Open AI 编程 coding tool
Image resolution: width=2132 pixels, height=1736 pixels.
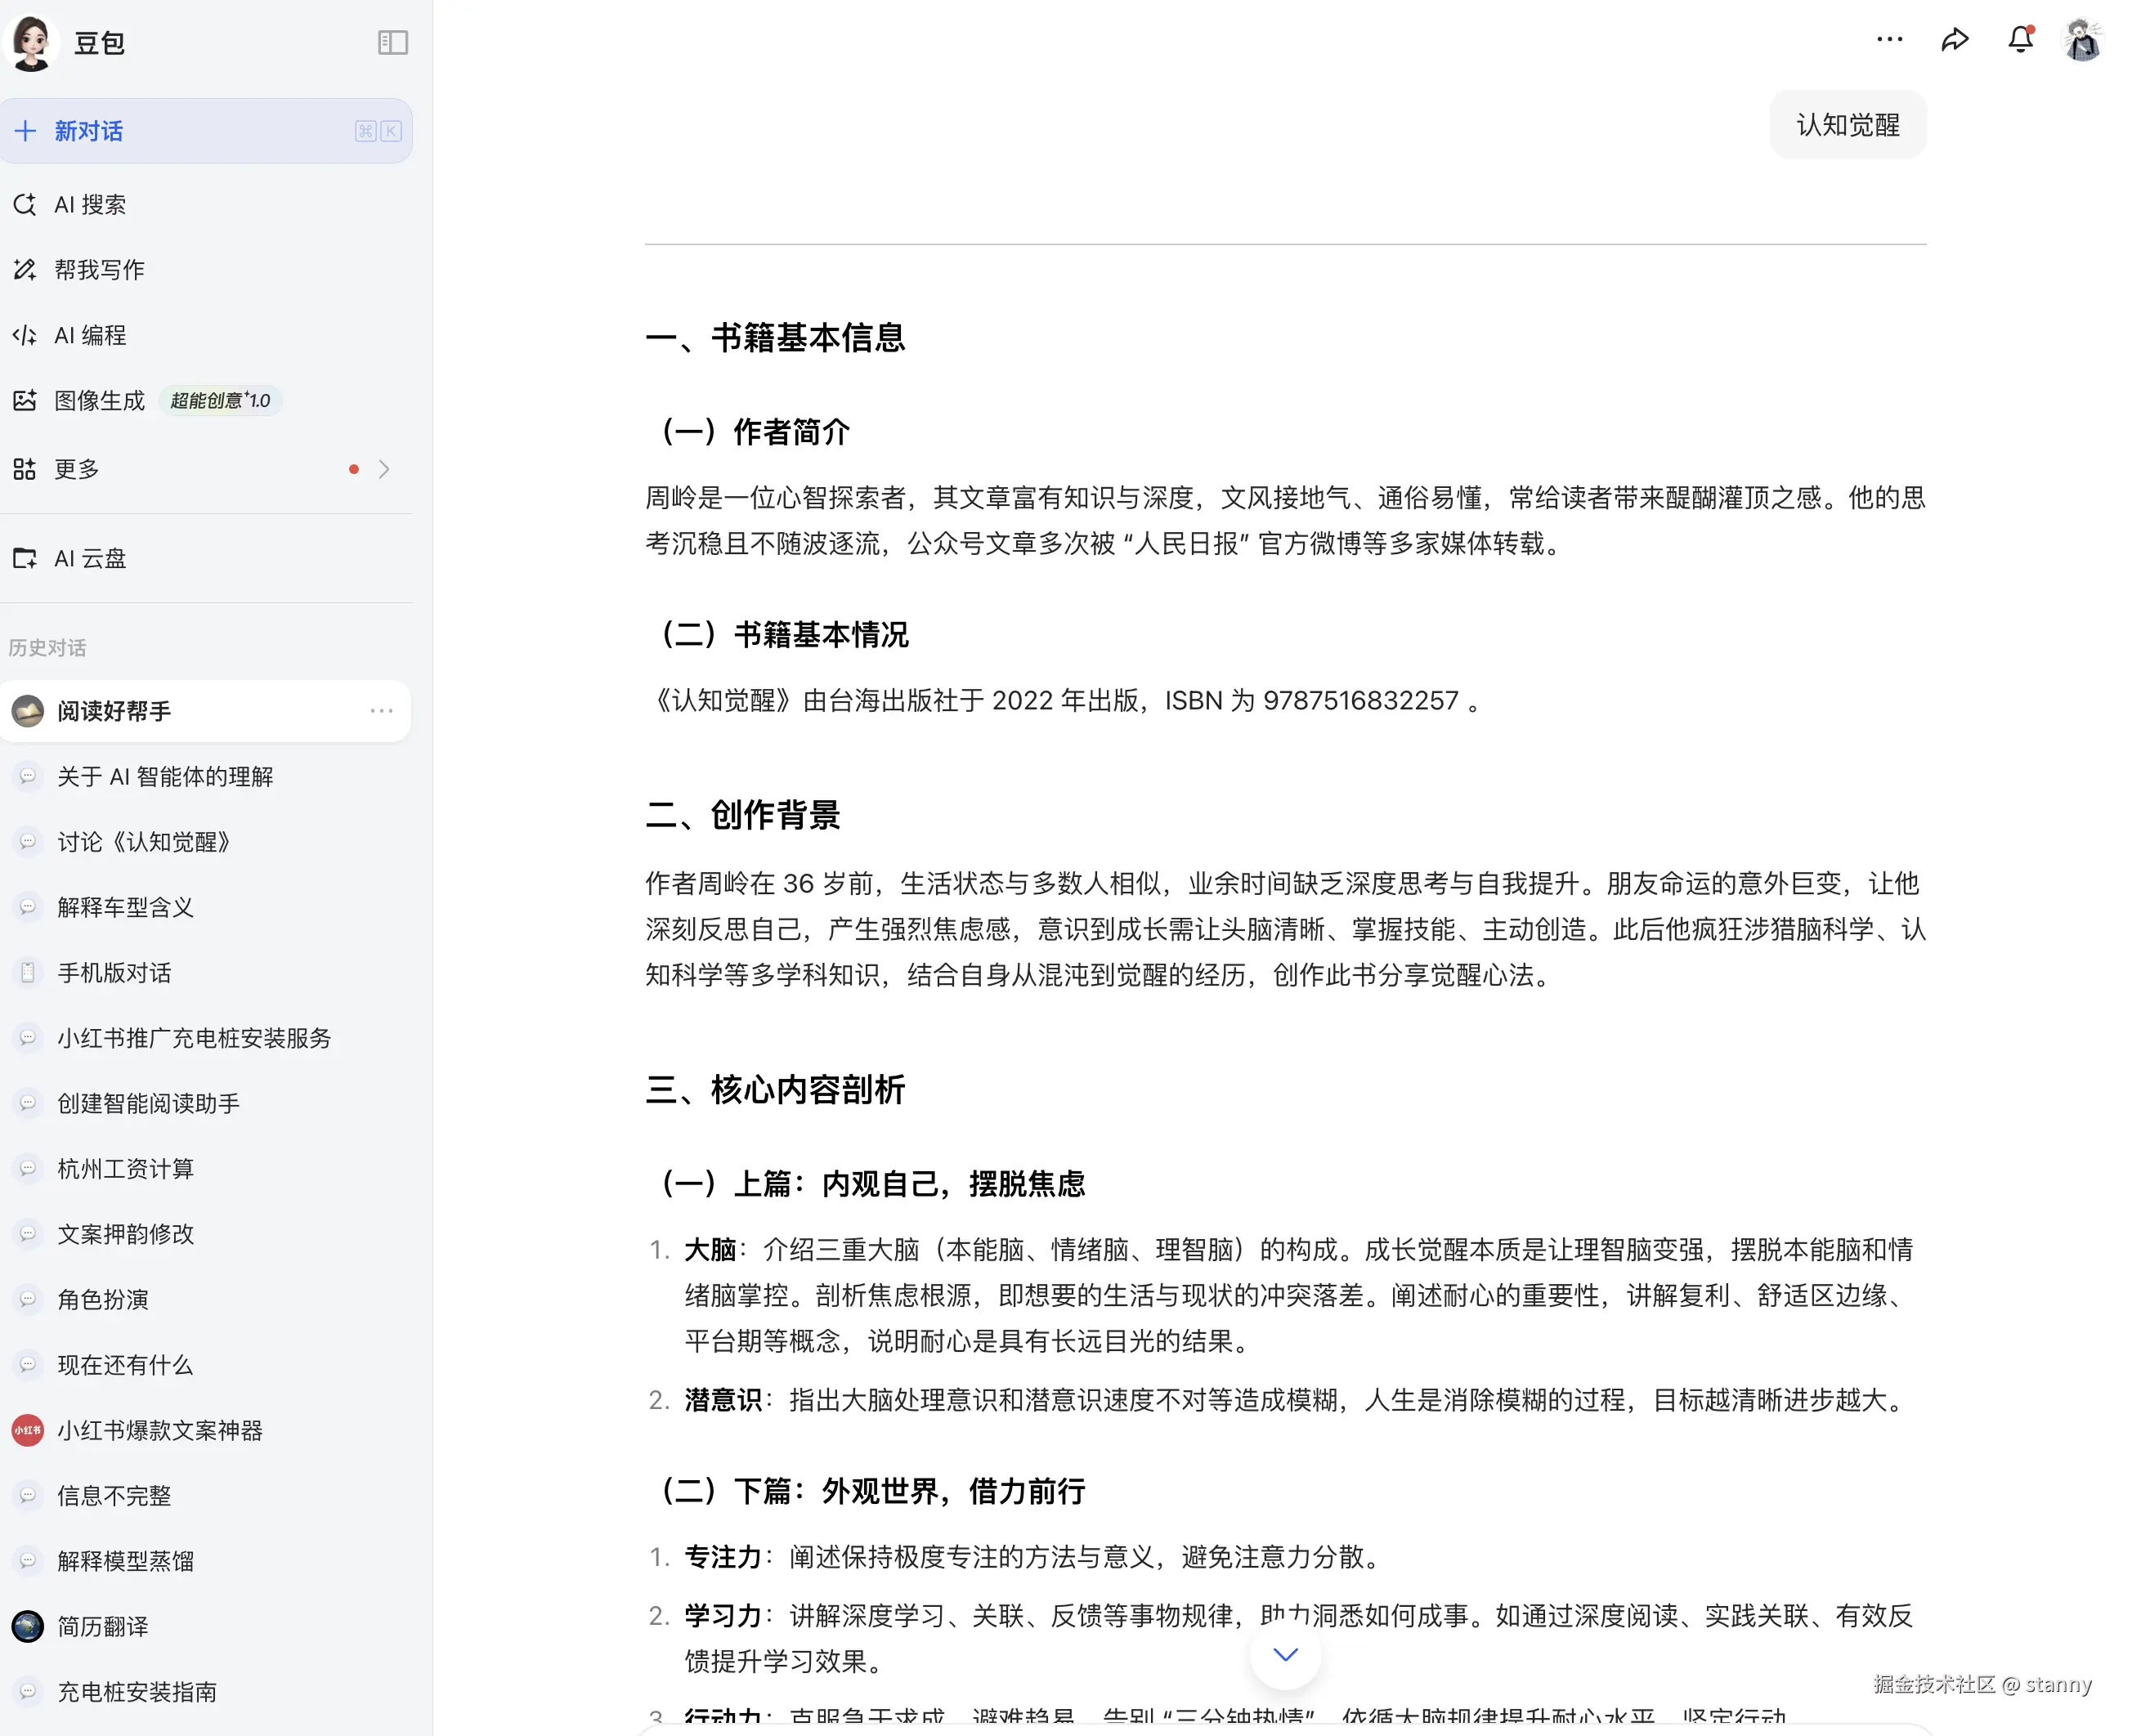90,336
